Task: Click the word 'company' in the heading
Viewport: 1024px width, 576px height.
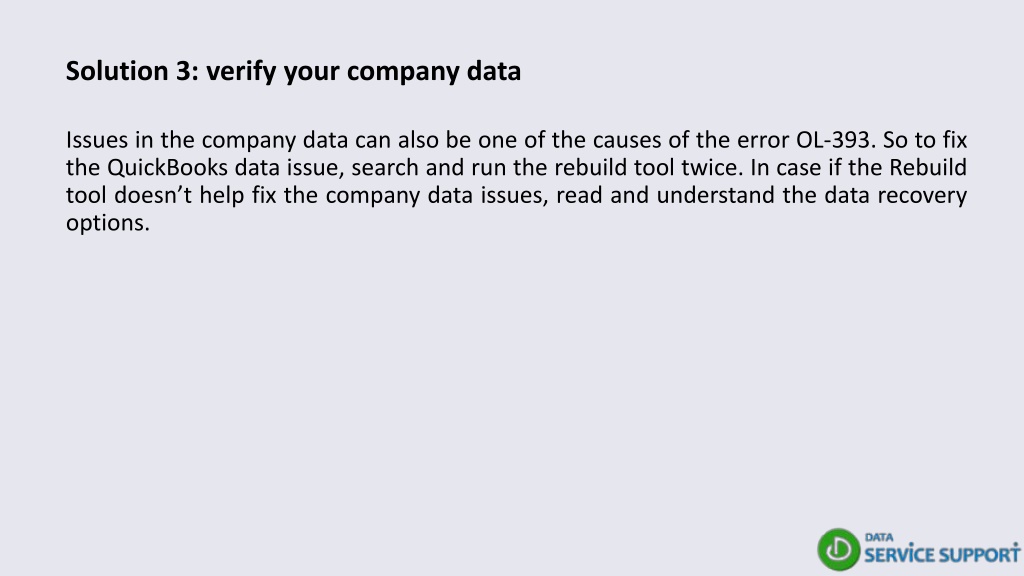Action: pyautogui.click(x=403, y=72)
